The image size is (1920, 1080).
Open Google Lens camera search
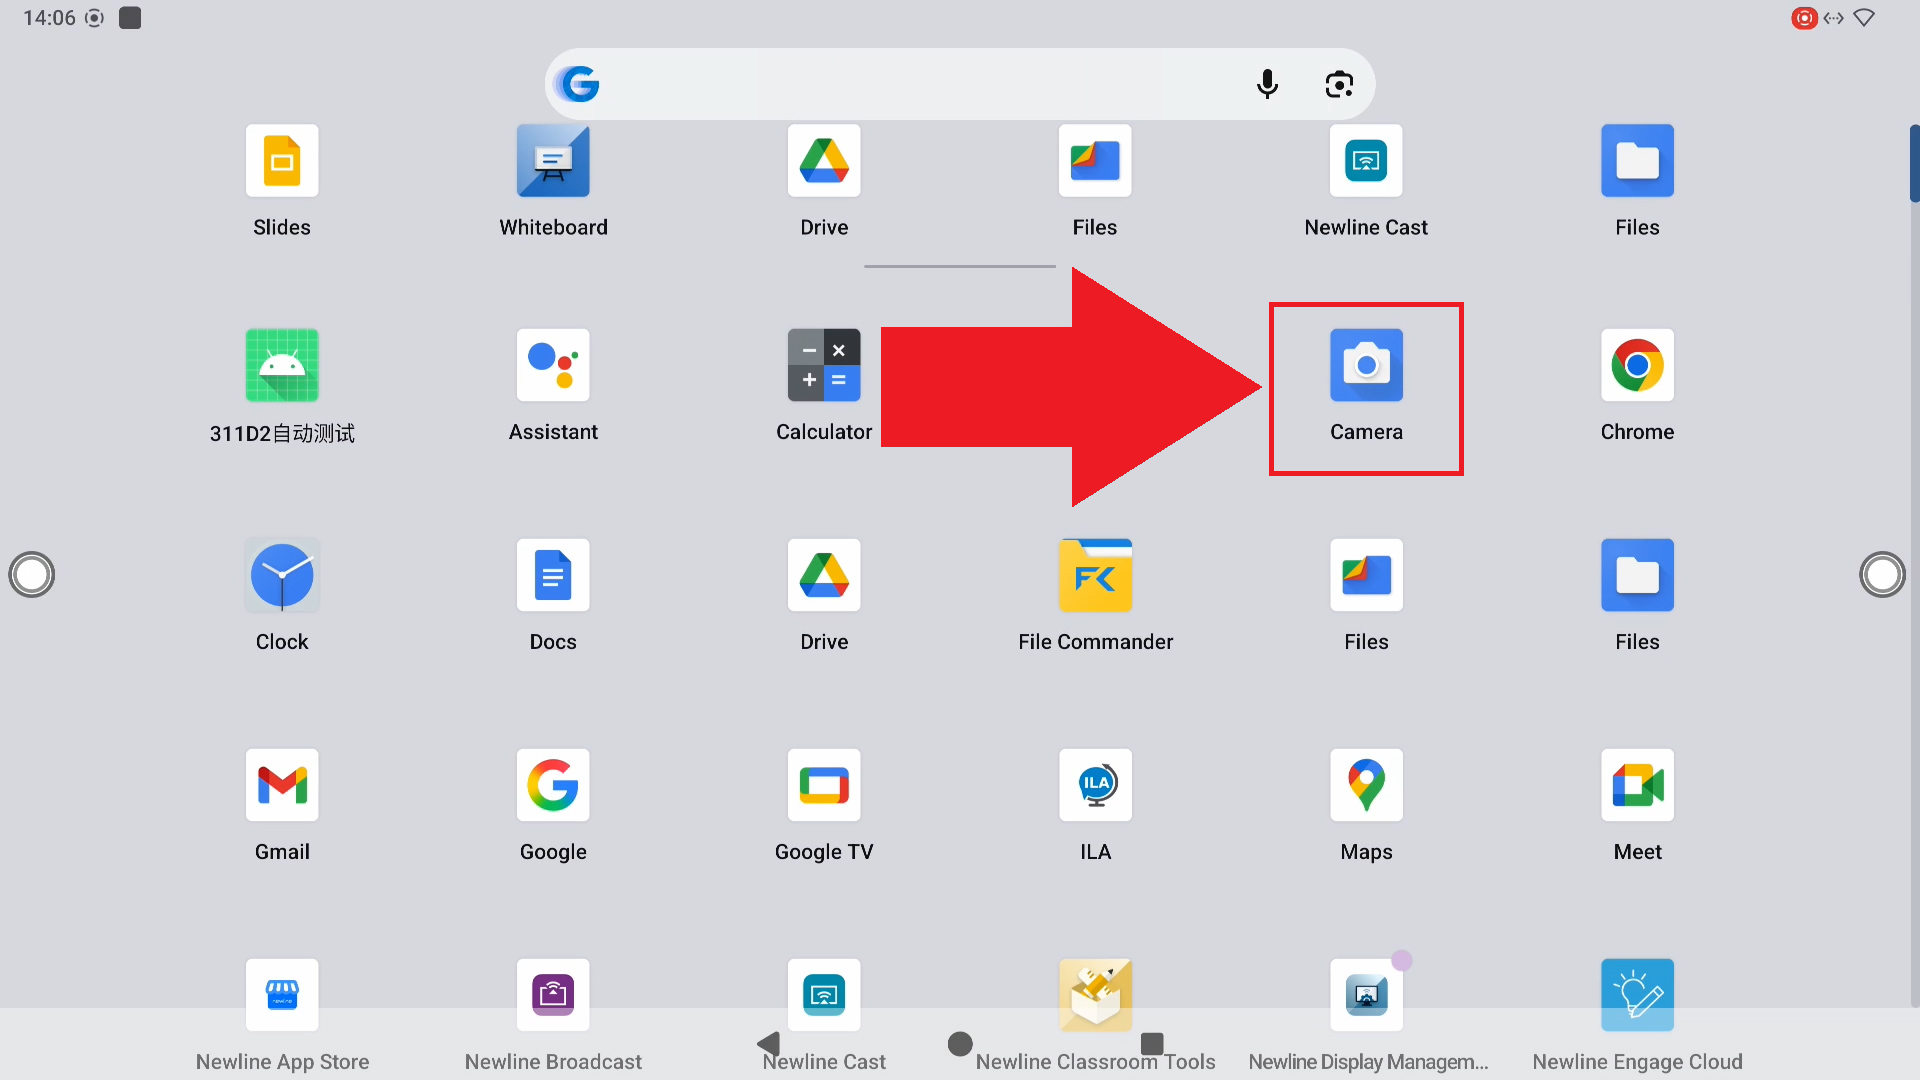click(1339, 84)
